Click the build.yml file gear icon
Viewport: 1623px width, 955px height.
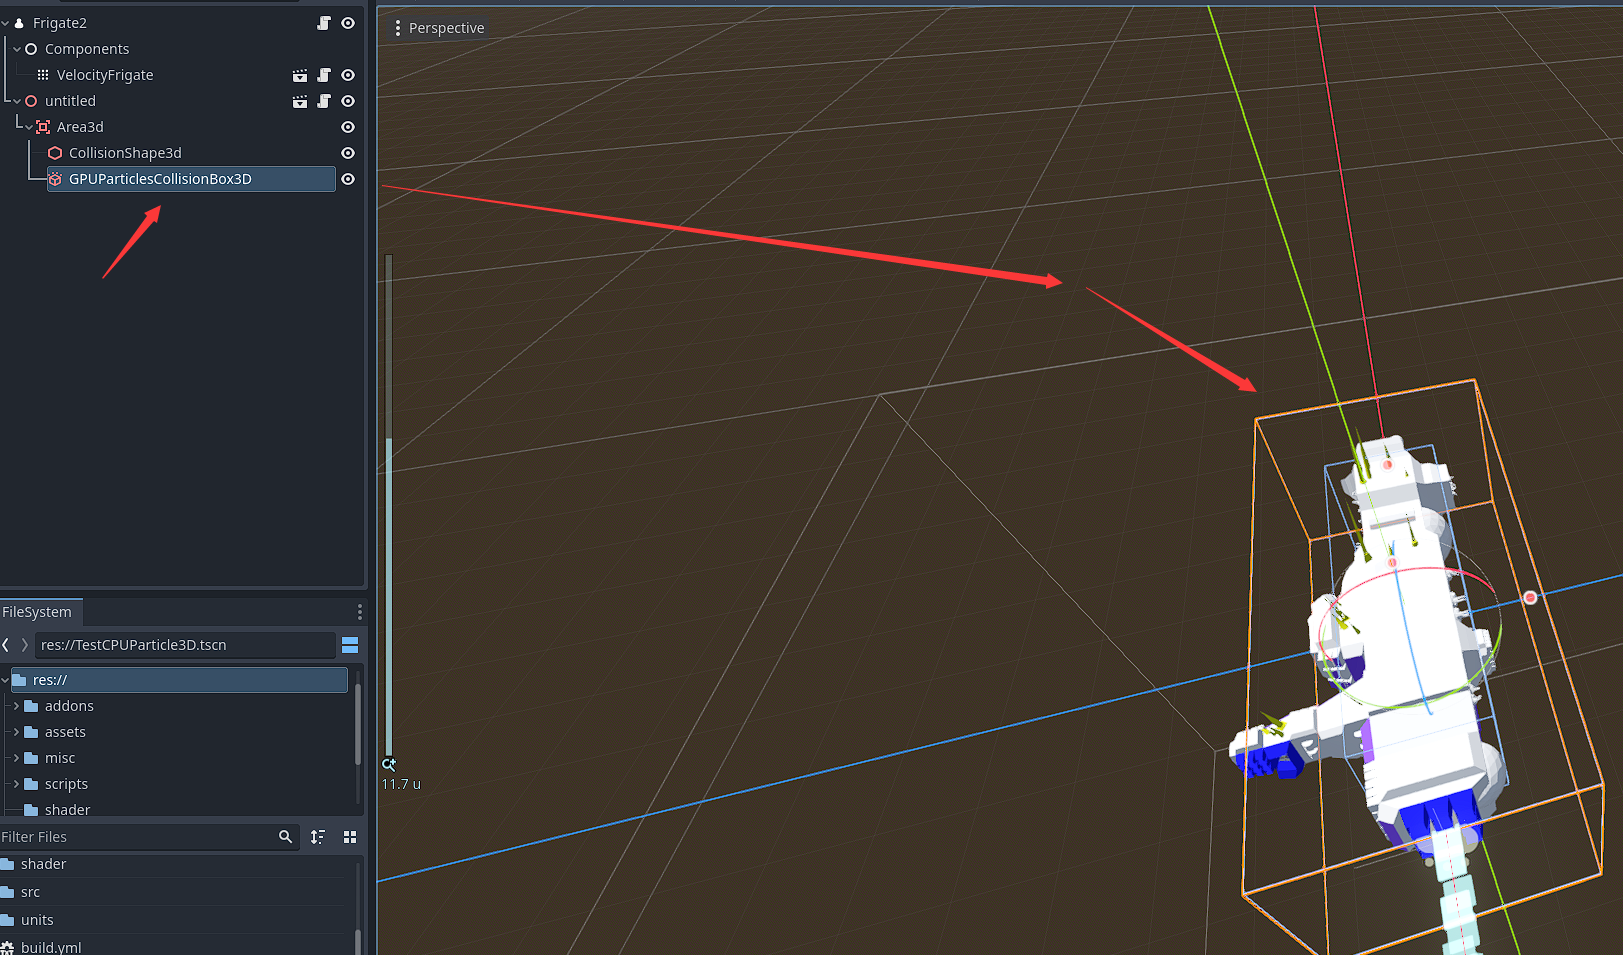(7, 947)
